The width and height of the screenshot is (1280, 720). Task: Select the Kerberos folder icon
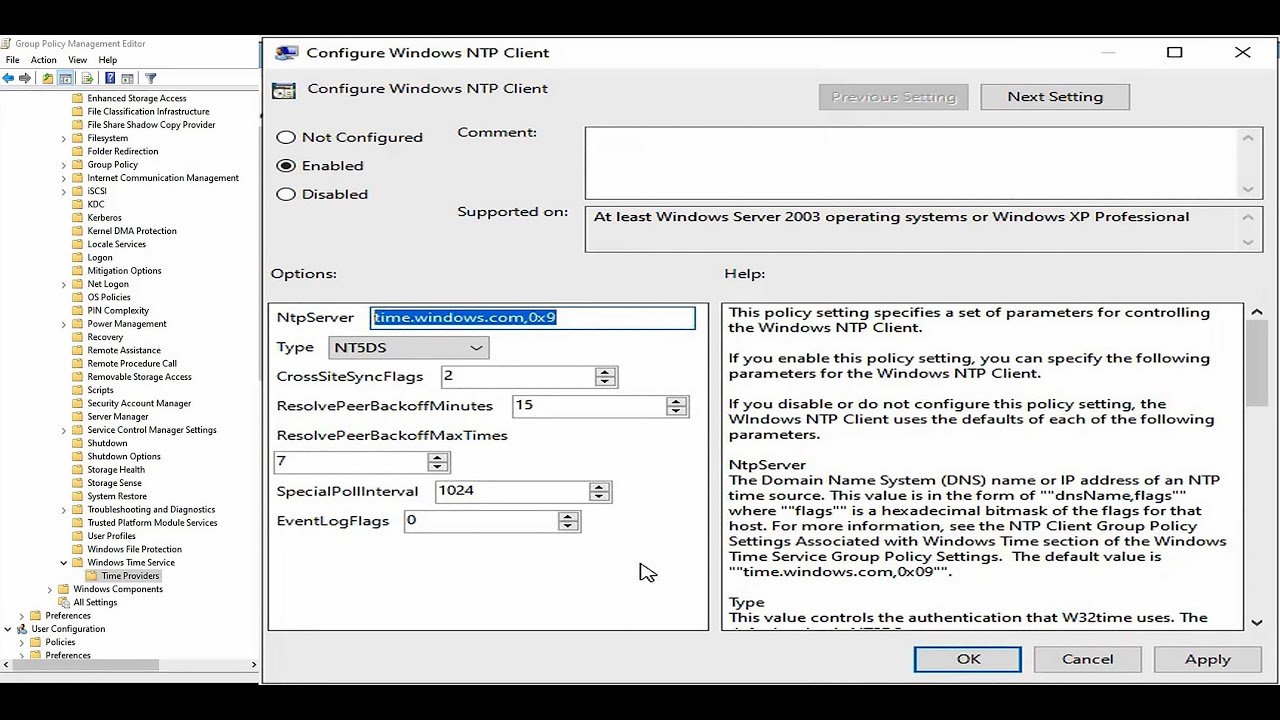point(78,218)
